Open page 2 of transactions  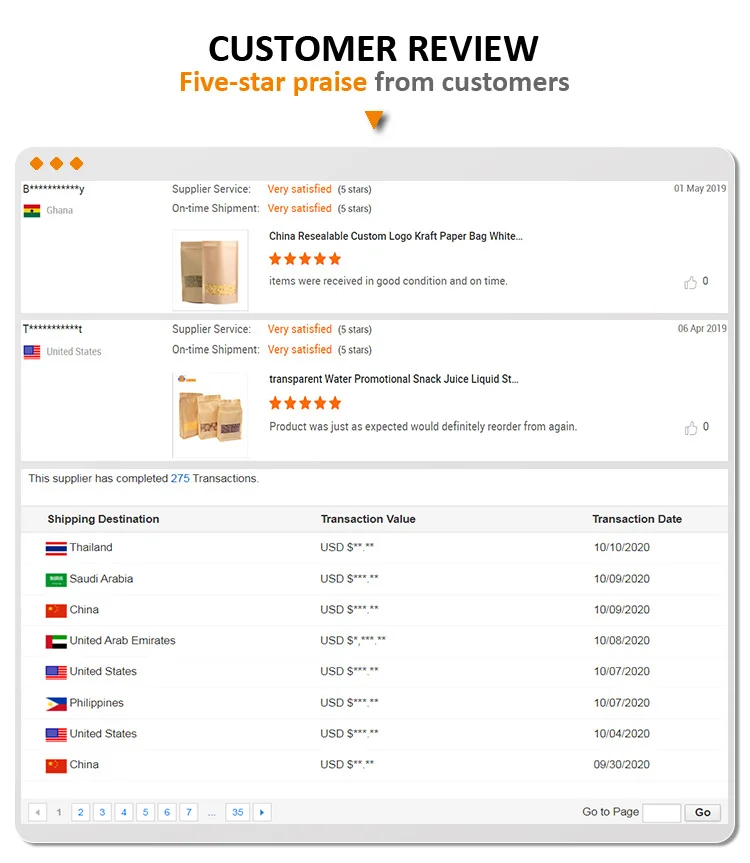coord(80,812)
